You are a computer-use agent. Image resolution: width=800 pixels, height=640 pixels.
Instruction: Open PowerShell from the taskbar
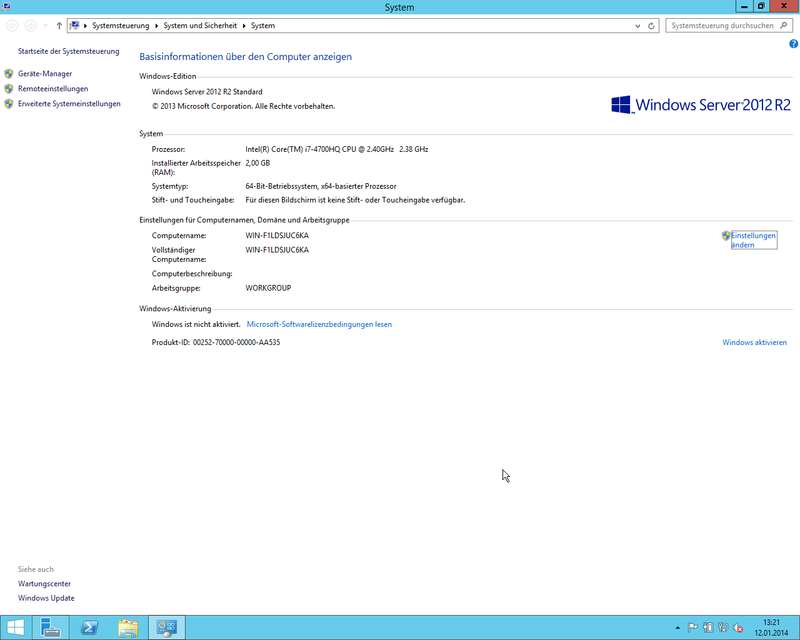click(90, 628)
